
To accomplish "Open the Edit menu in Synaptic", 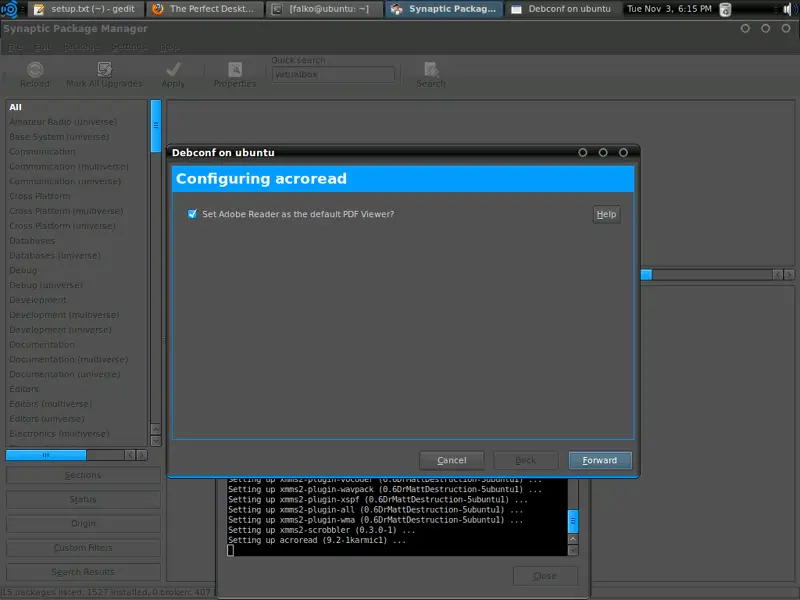I will click(43, 47).
